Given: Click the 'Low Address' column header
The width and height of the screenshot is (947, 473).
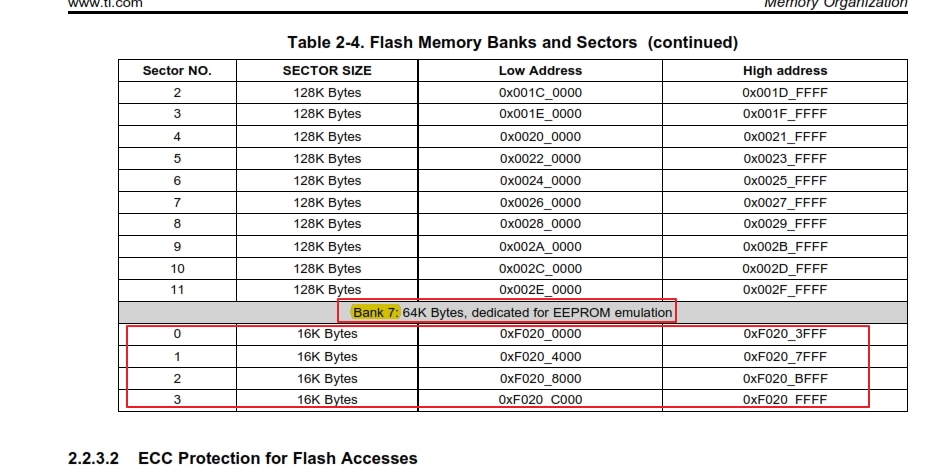Looking at the screenshot, I should tap(540, 71).
